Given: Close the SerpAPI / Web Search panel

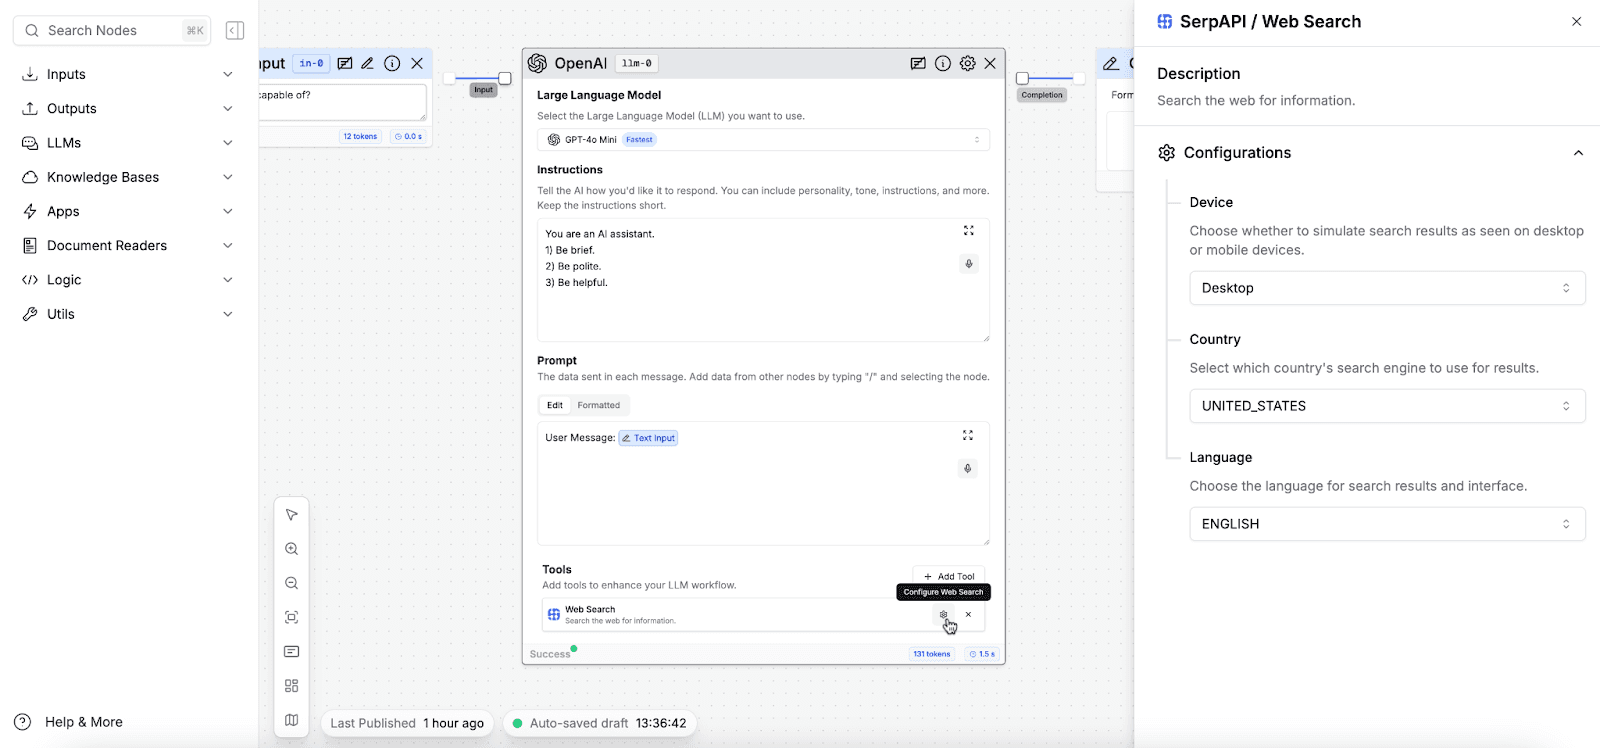Looking at the screenshot, I should pyautogui.click(x=1577, y=21).
